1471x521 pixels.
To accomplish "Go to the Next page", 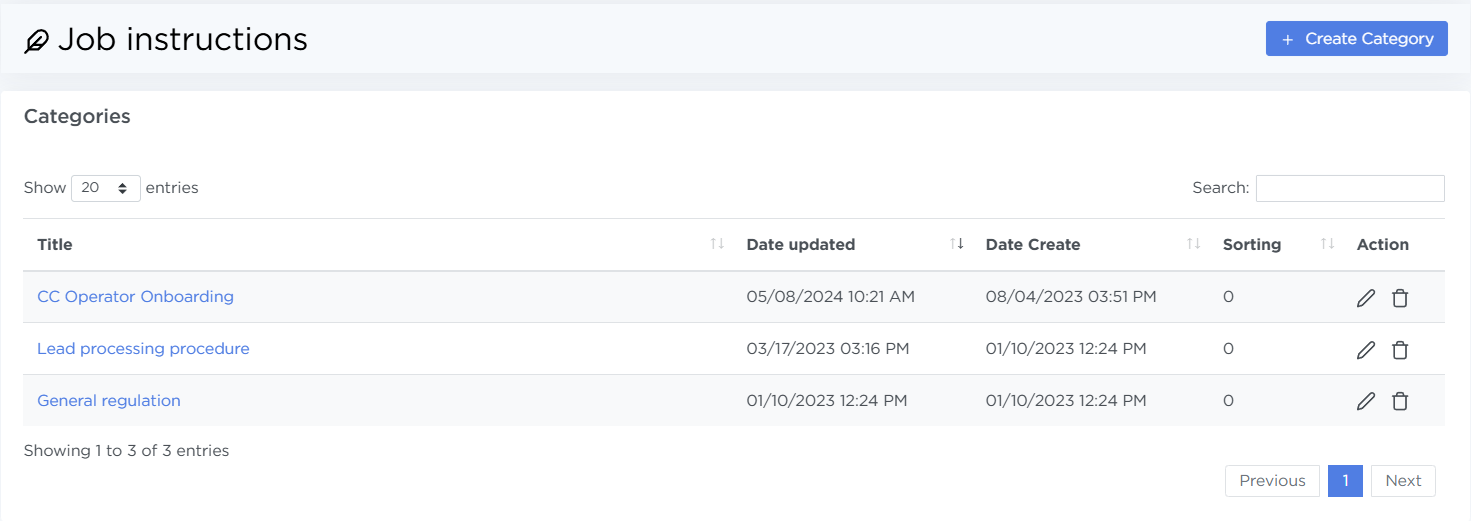I will click(x=1402, y=481).
